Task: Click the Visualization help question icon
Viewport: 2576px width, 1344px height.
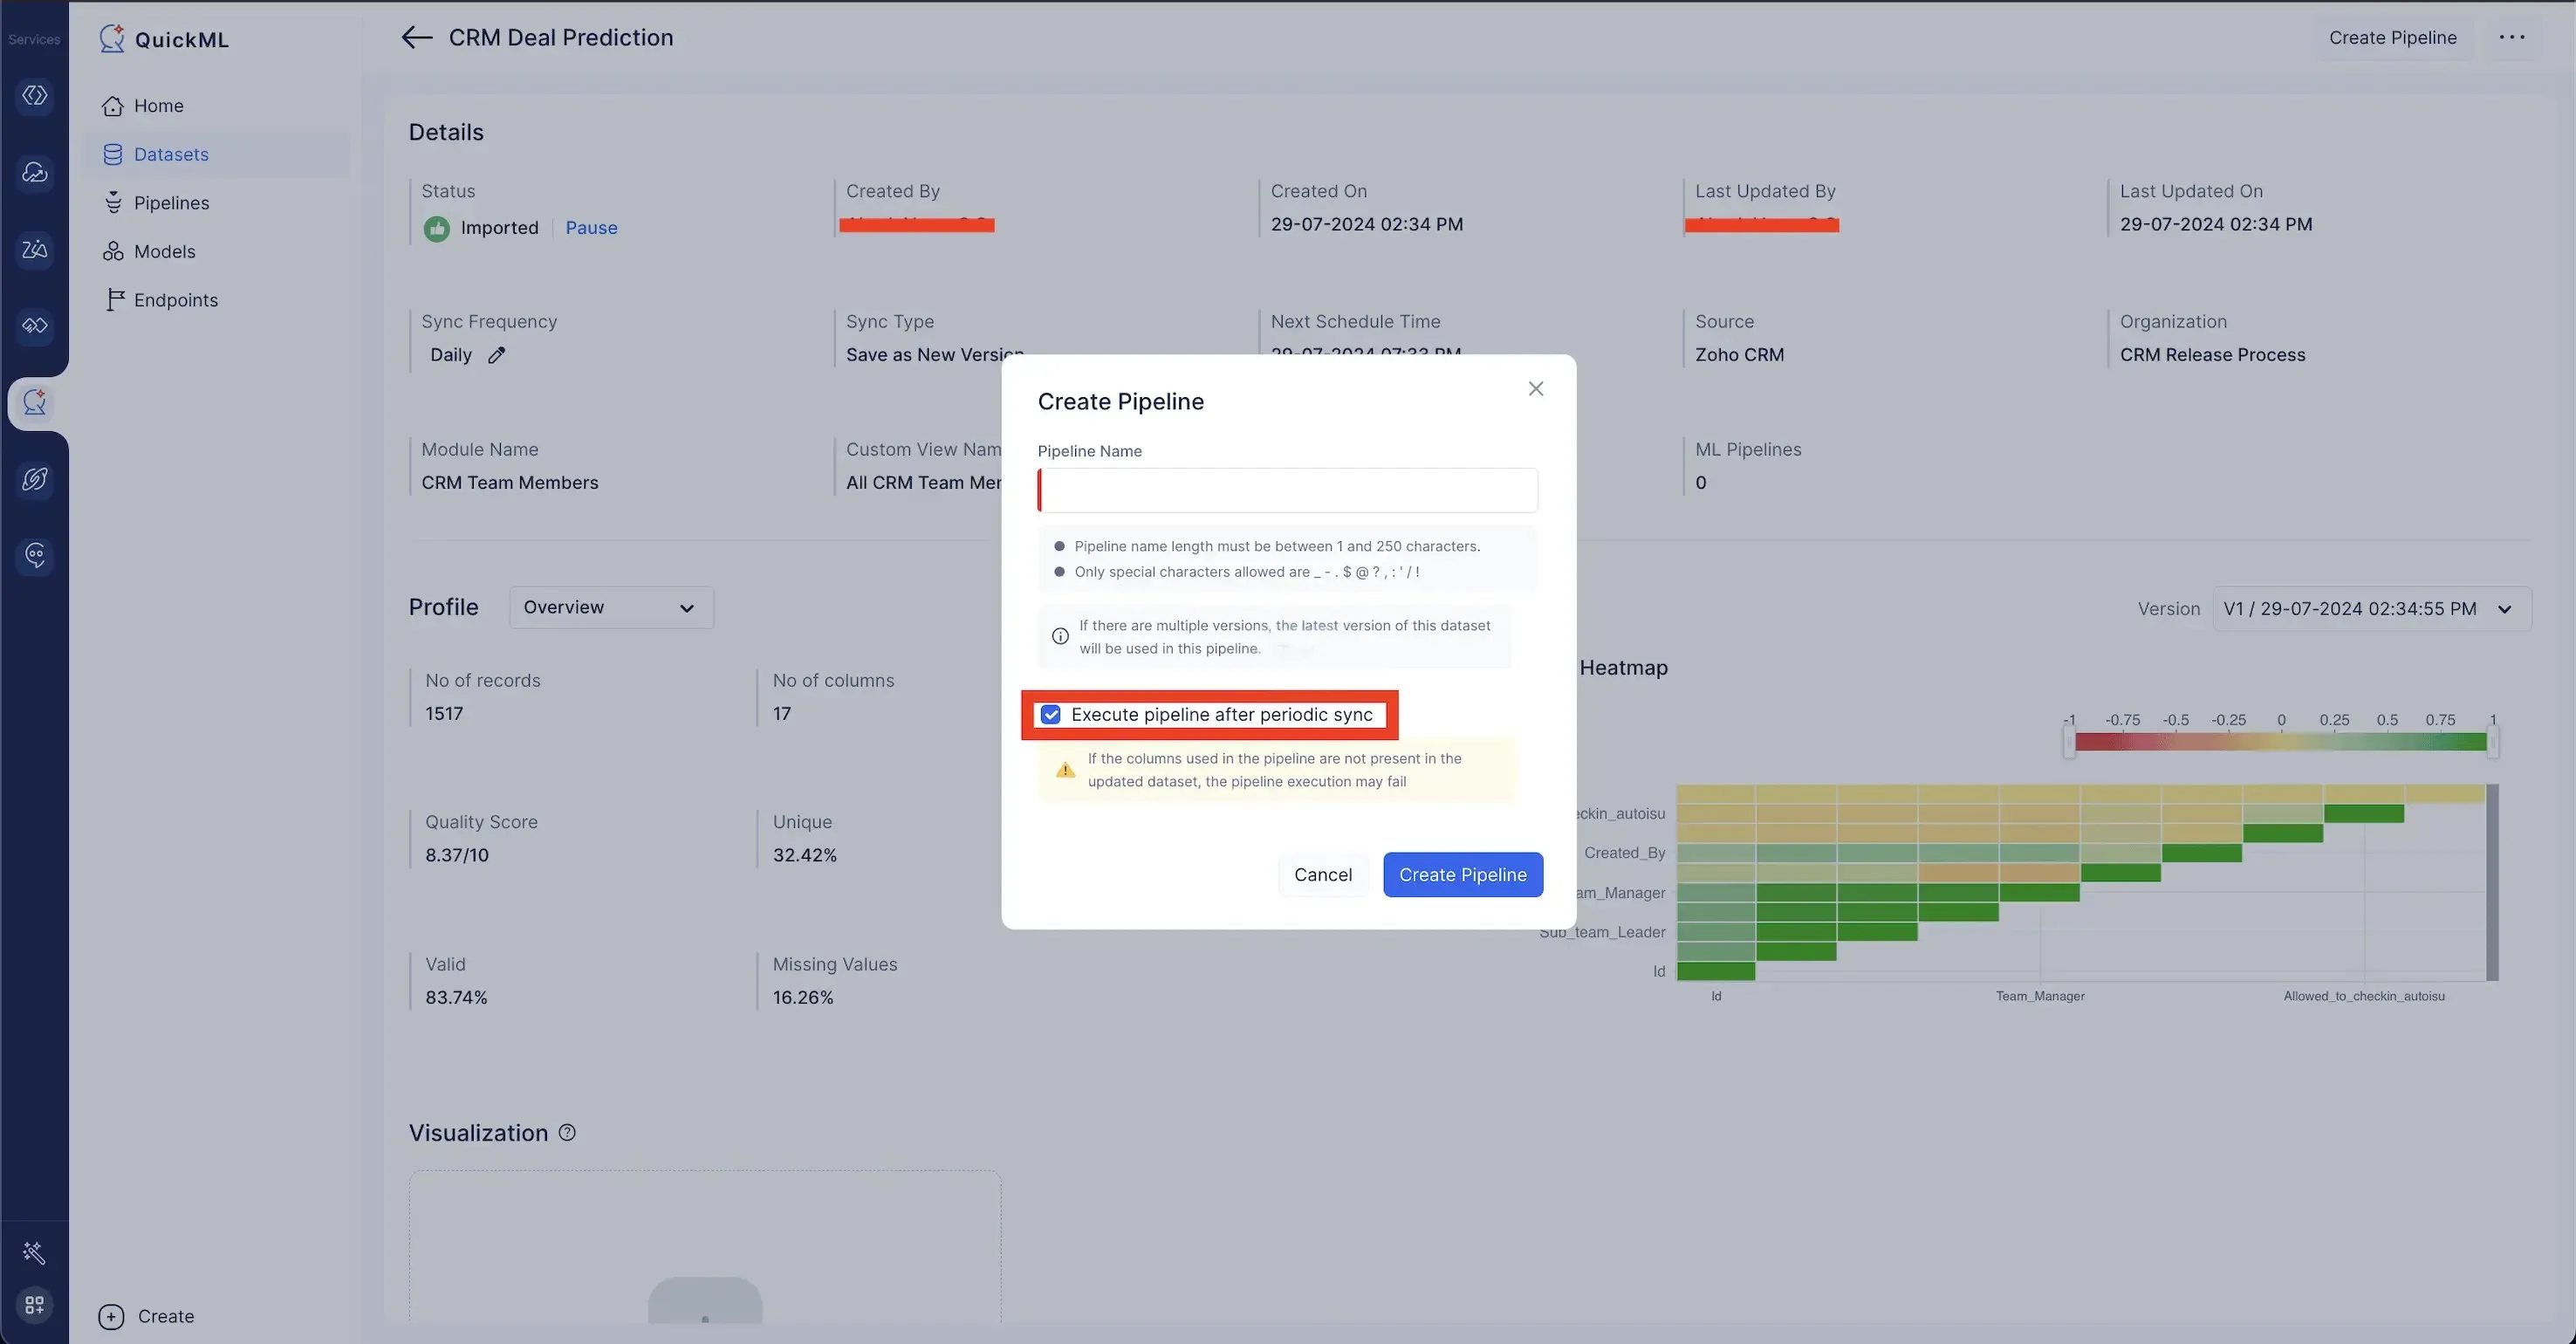Action: 567,1132
